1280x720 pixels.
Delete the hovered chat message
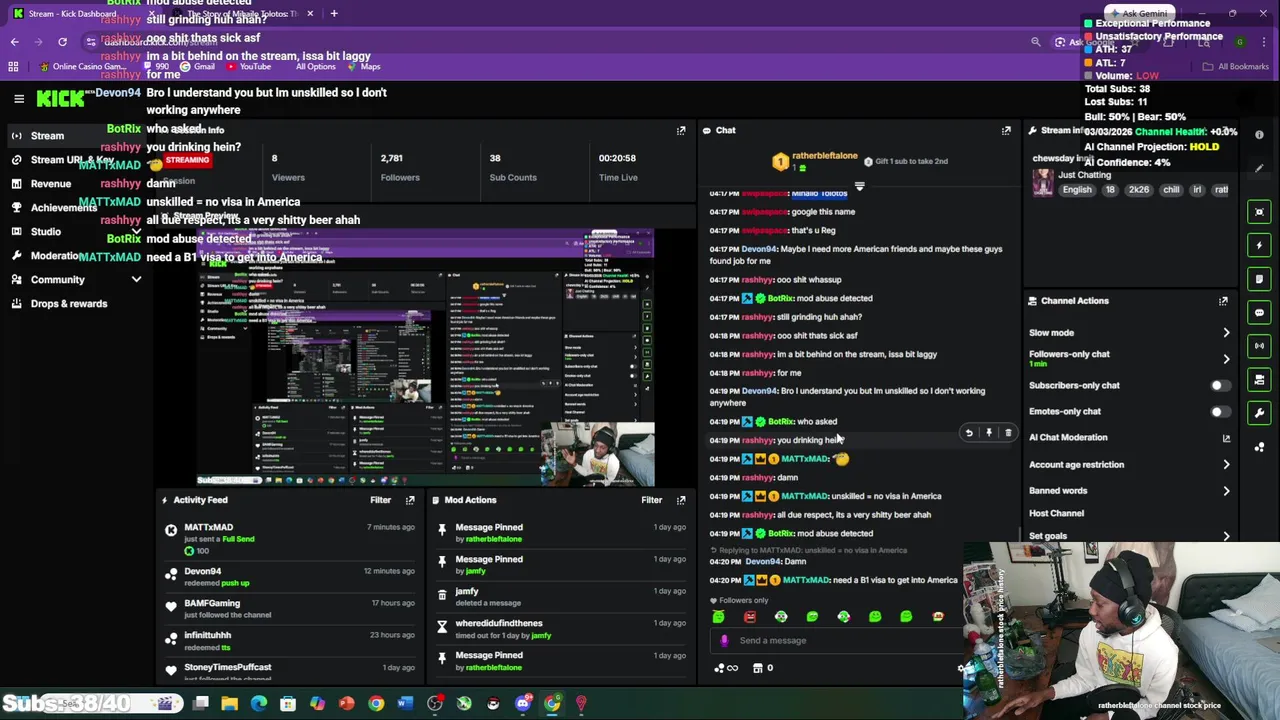click(1008, 433)
